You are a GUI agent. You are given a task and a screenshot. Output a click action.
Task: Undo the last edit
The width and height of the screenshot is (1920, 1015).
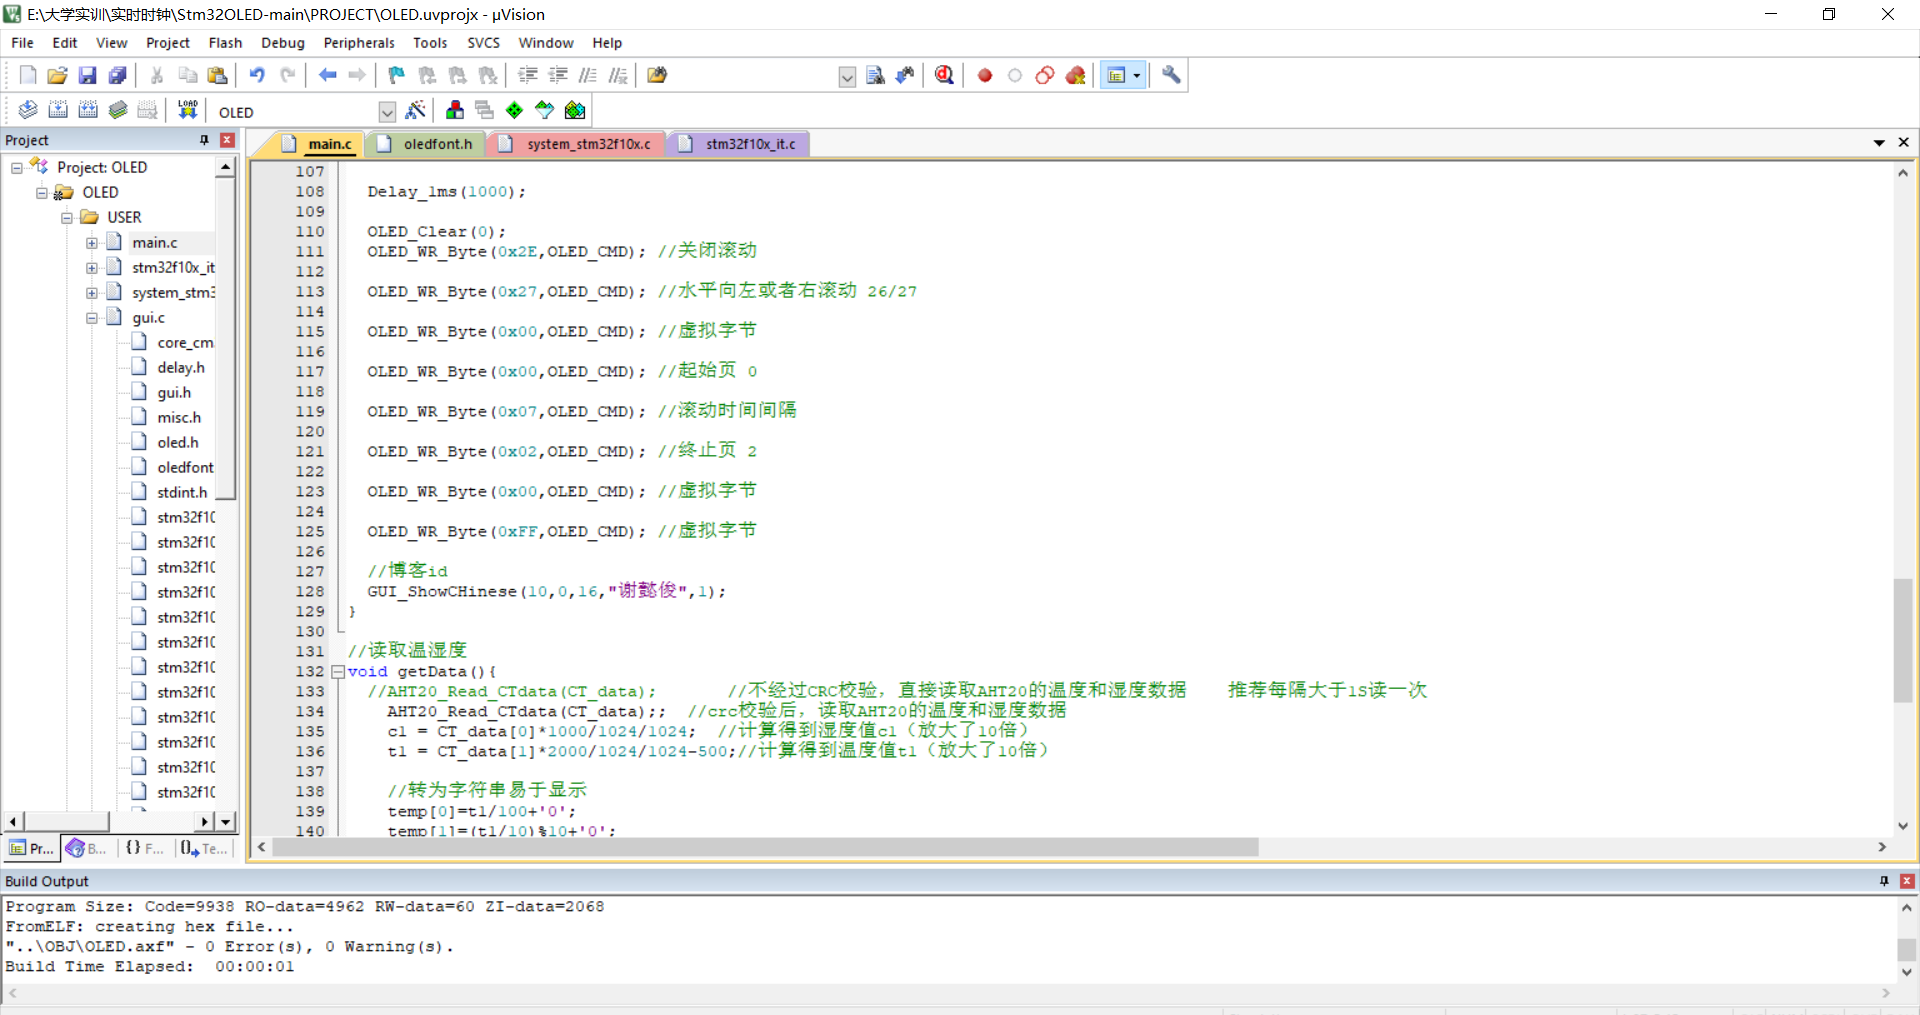click(x=257, y=75)
